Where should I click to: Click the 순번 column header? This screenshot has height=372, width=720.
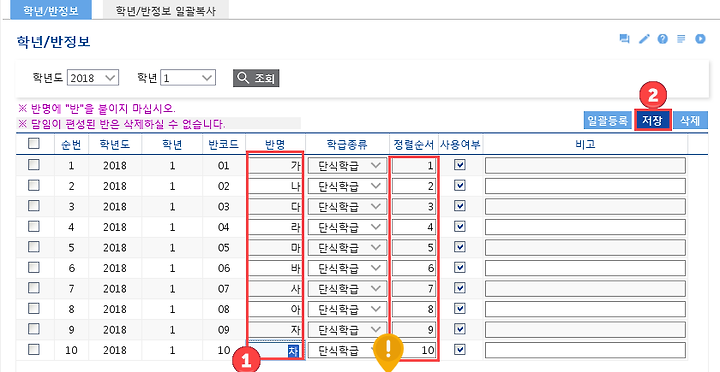click(71, 144)
